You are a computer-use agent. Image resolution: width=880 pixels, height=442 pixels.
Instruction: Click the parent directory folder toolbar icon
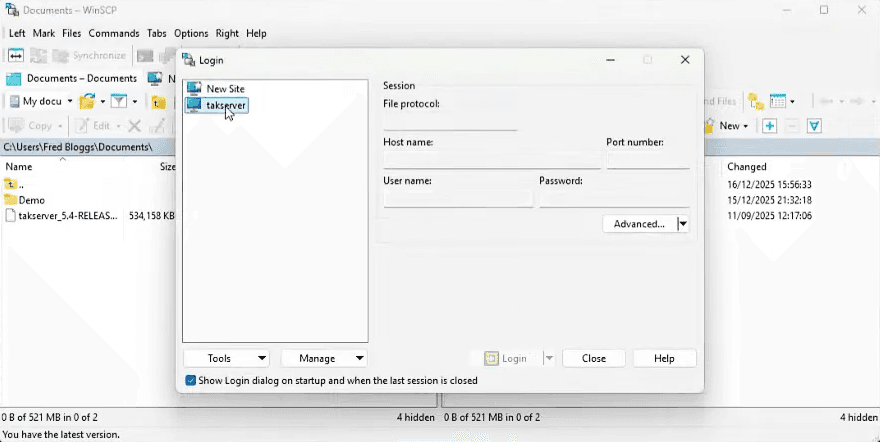pos(159,102)
